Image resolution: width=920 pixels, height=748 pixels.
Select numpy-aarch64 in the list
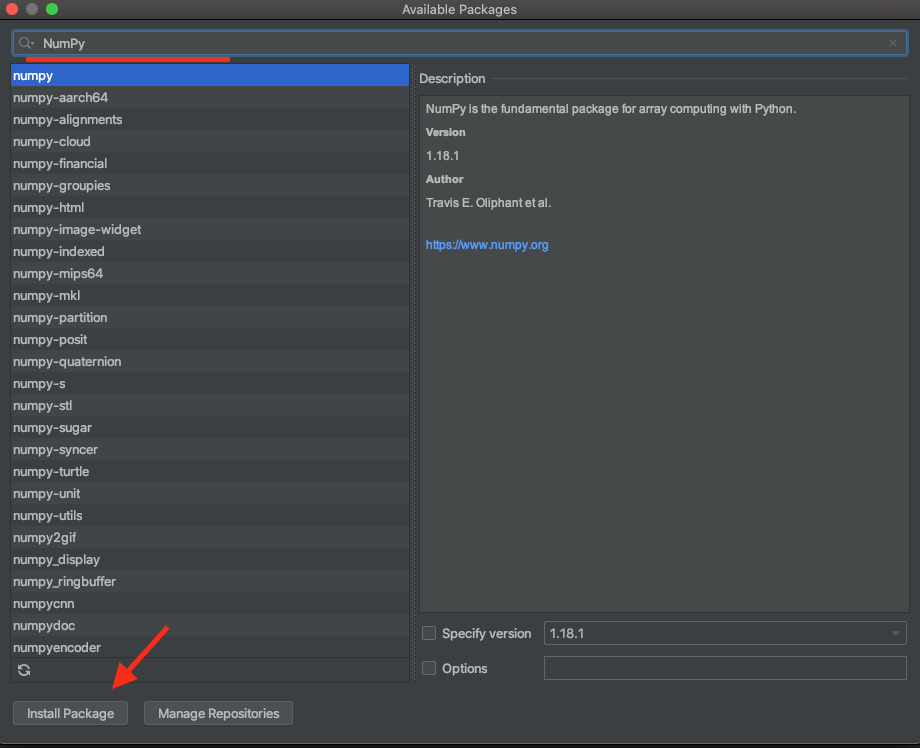click(210, 97)
